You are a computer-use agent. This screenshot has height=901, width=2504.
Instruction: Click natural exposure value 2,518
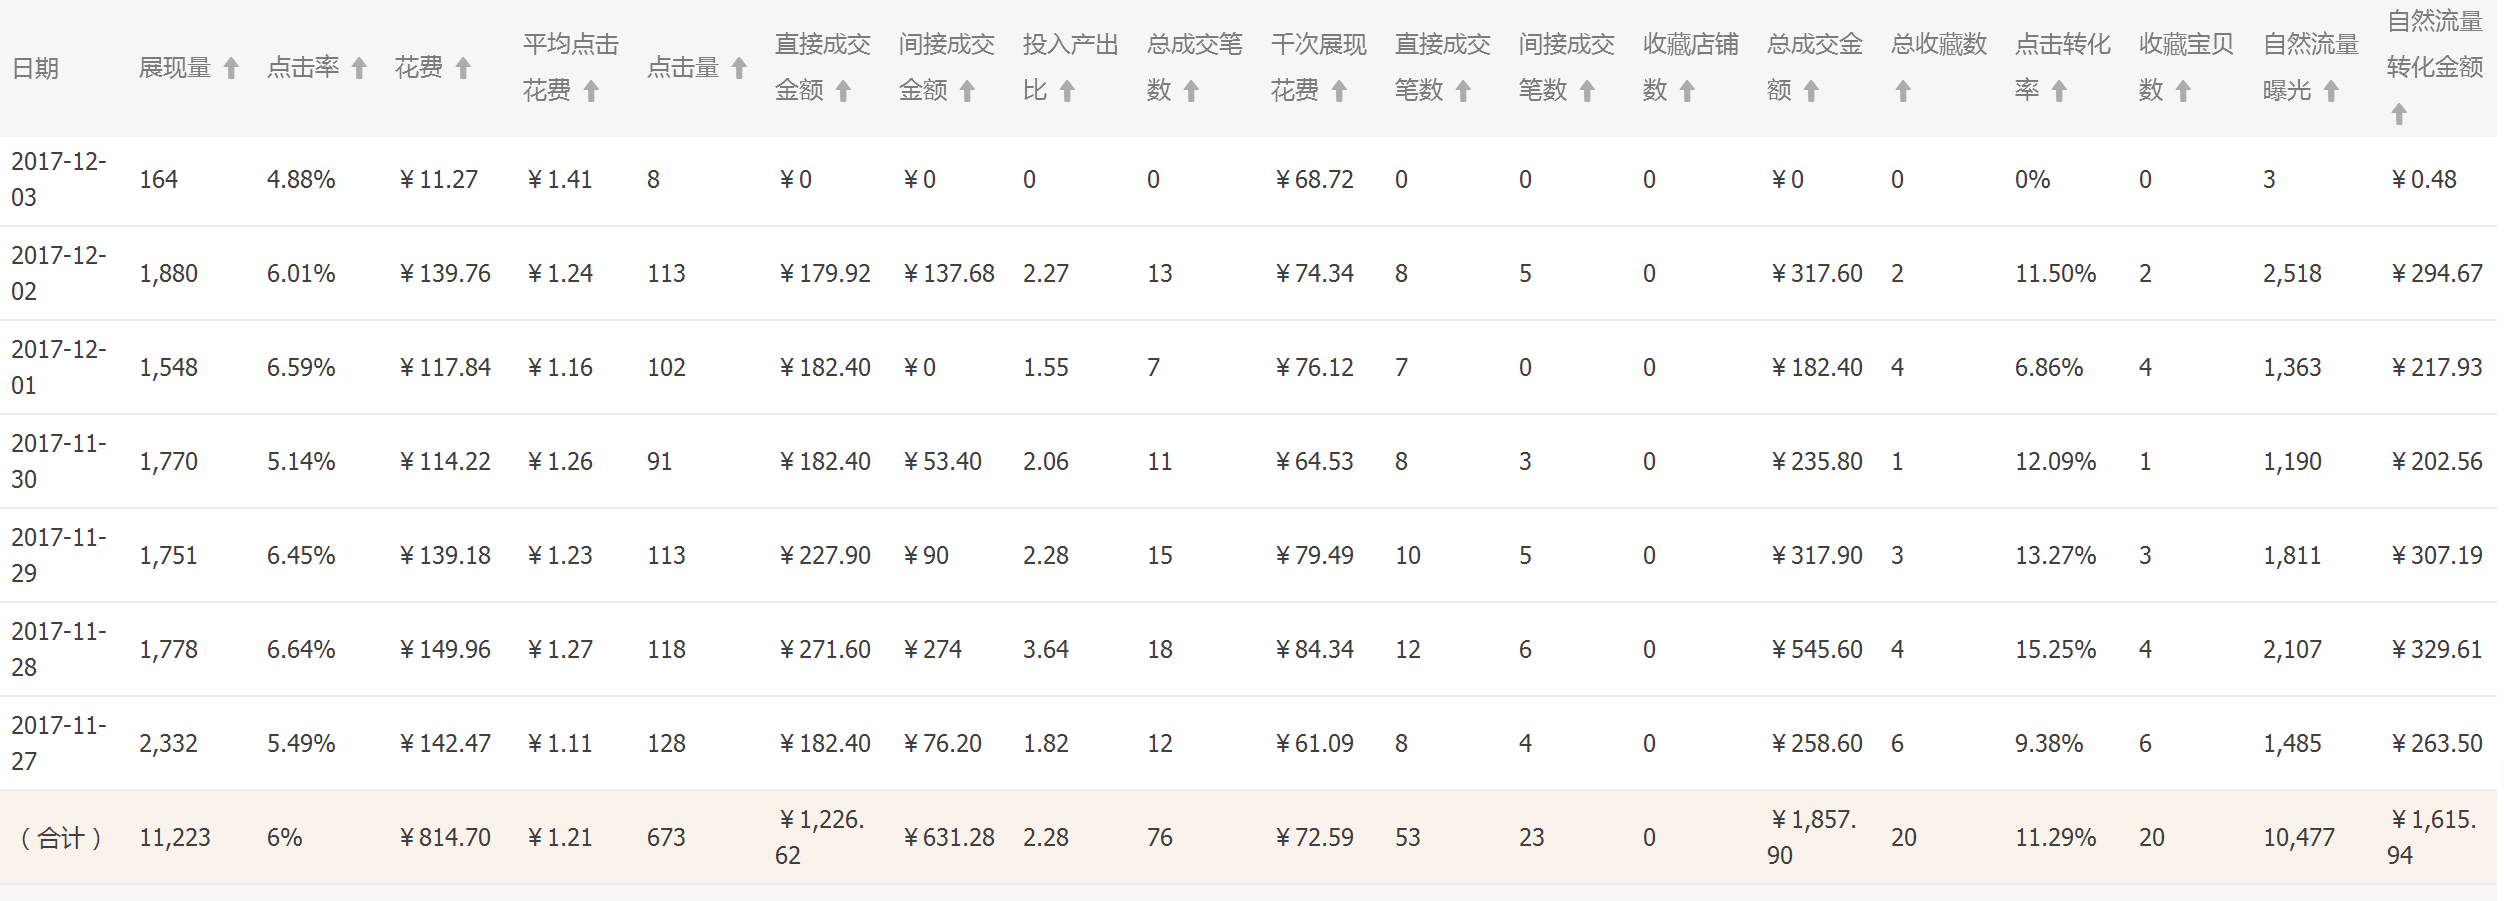[2293, 273]
